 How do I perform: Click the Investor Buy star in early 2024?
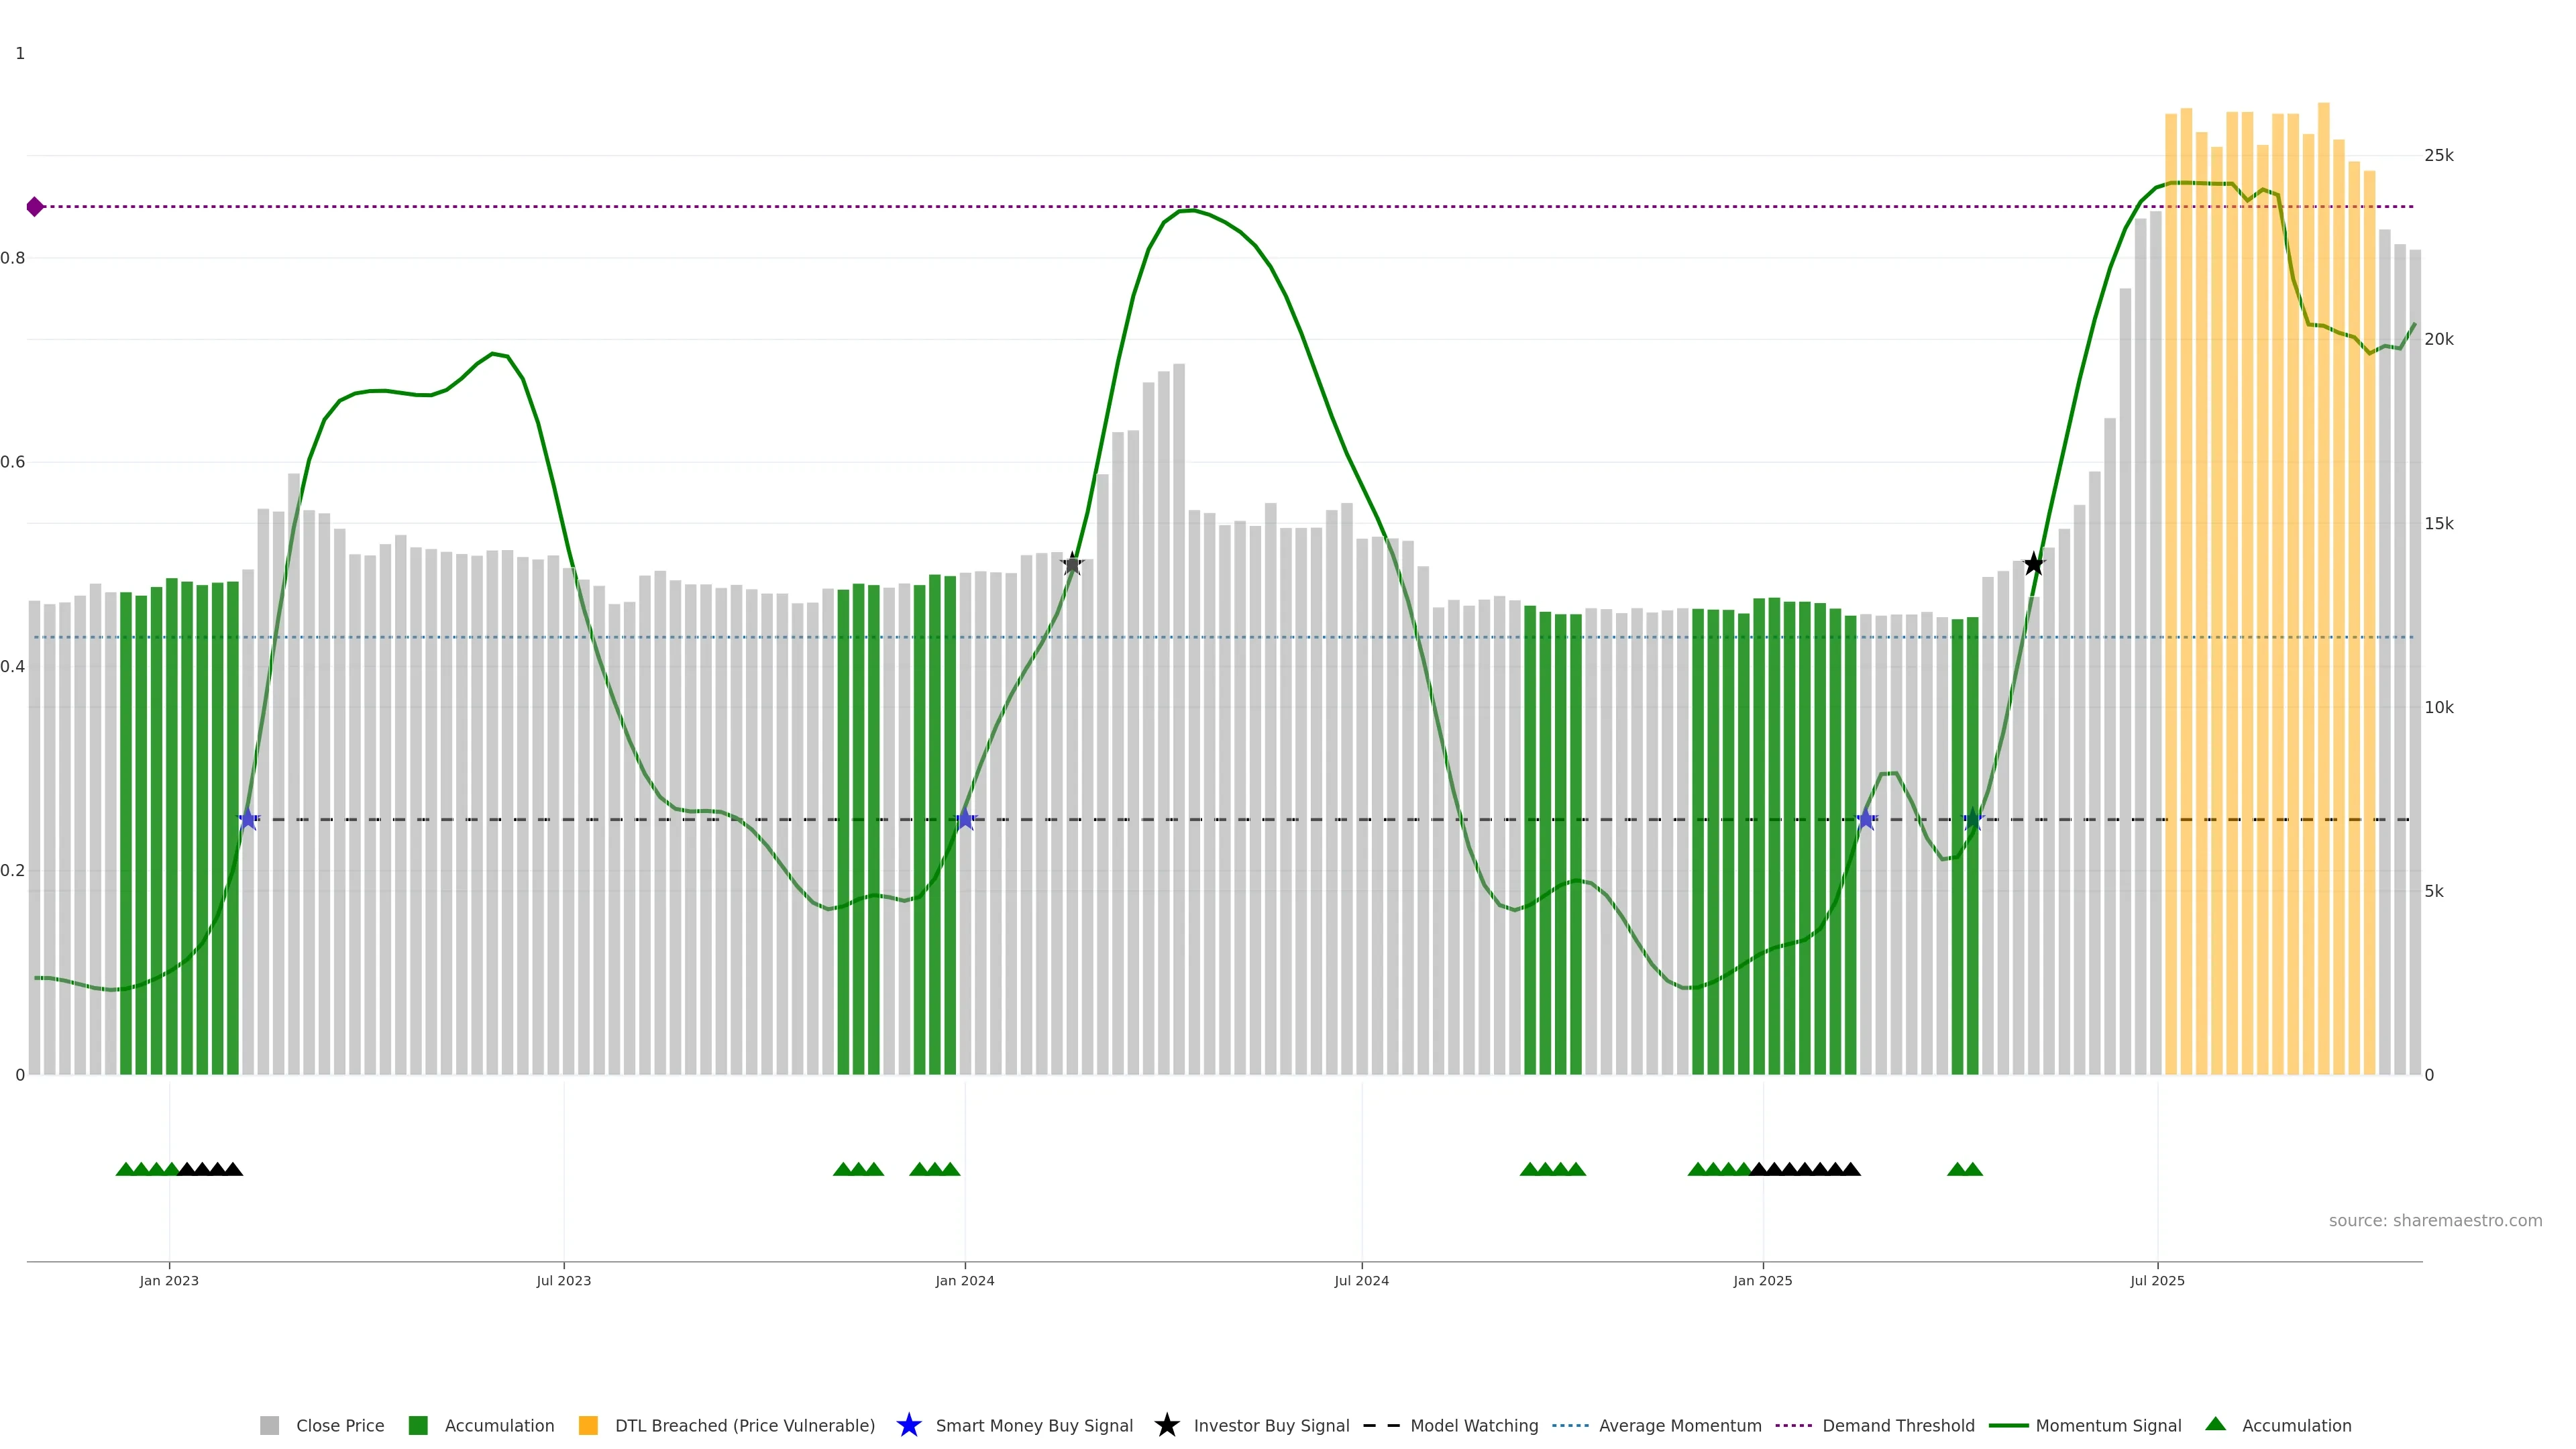click(x=1072, y=564)
